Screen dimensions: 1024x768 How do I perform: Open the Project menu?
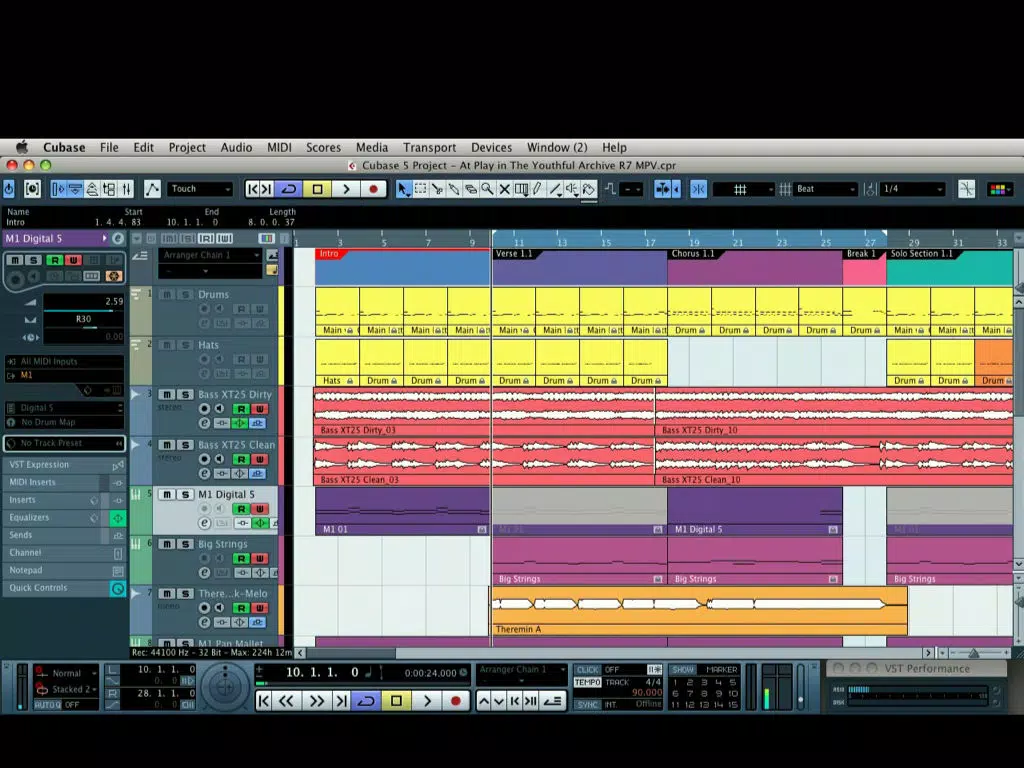pos(187,148)
